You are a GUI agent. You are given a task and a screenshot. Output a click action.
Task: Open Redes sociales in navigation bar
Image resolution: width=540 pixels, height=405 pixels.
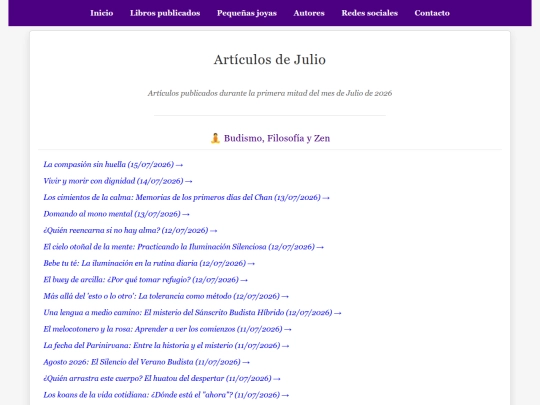tap(370, 13)
